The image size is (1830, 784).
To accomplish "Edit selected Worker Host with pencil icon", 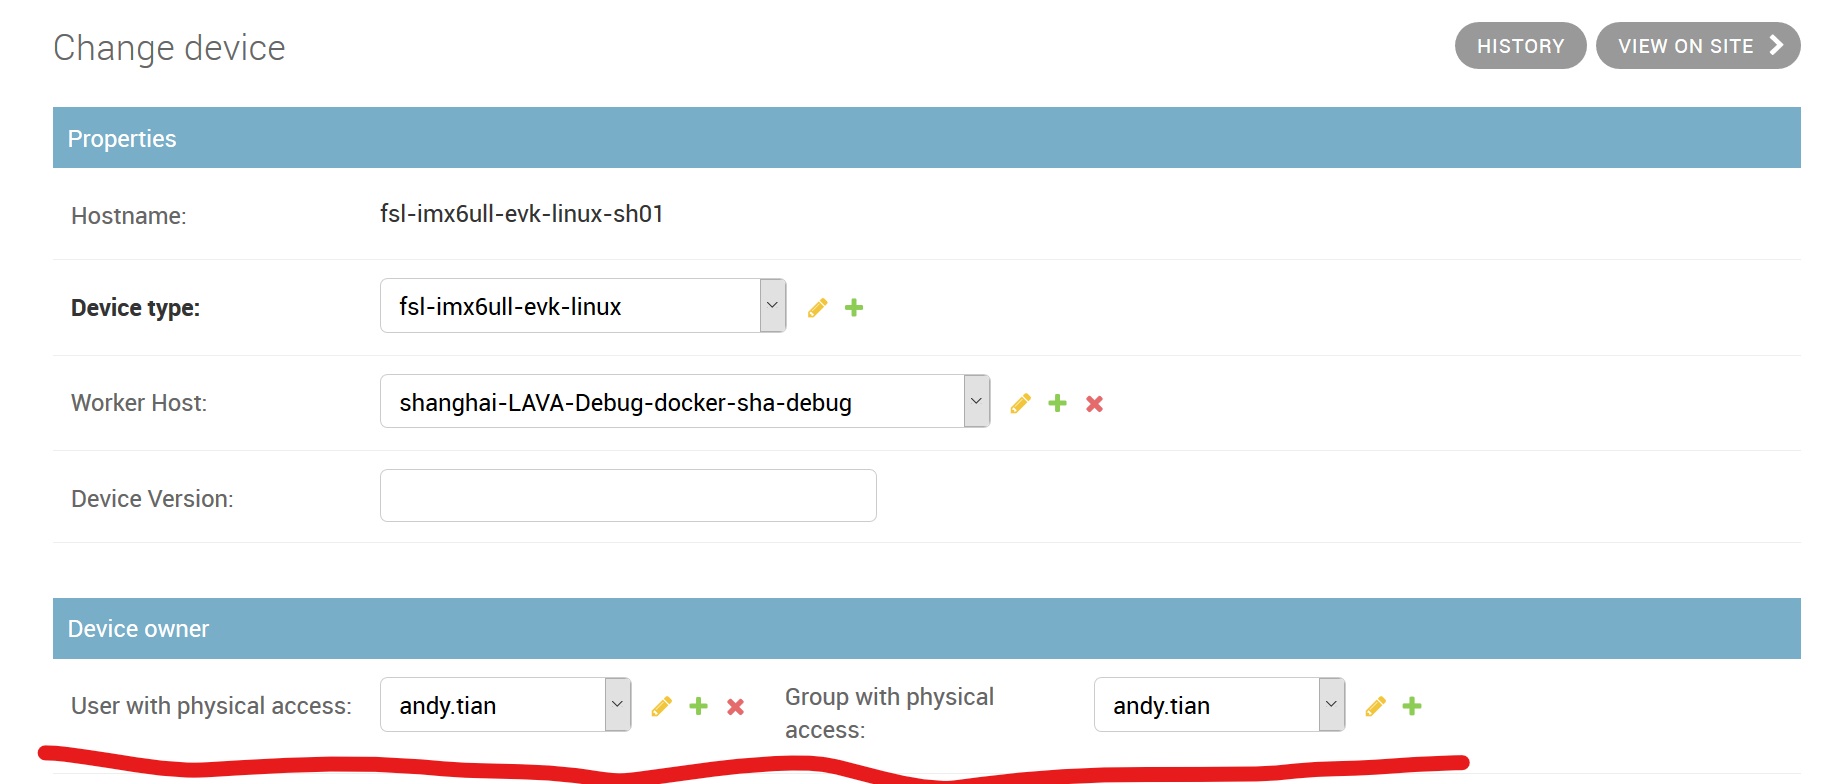I will coord(1020,403).
